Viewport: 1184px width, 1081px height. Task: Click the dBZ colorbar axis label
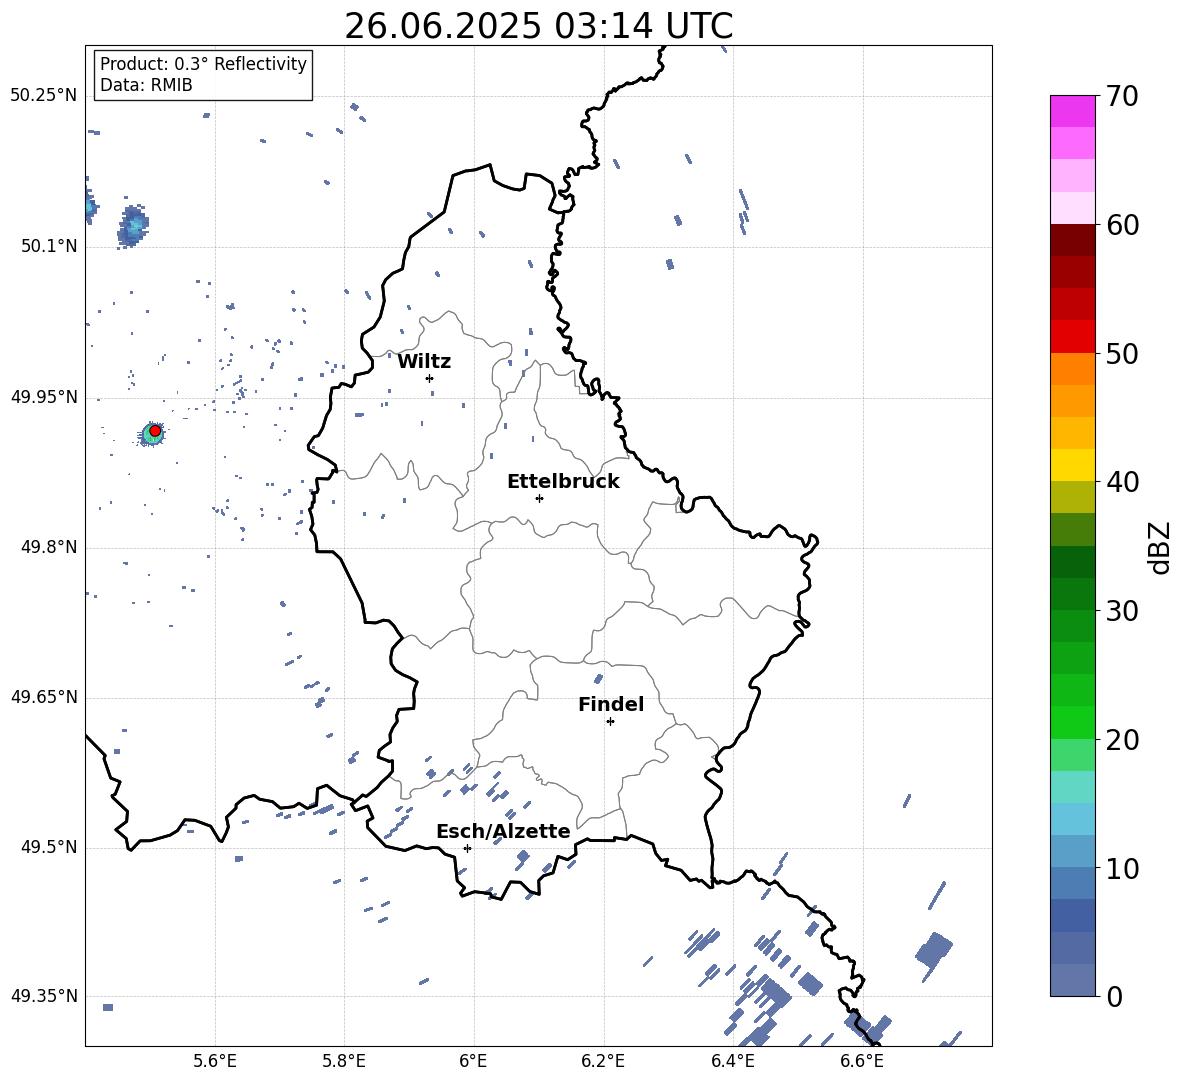coord(1160,547)
